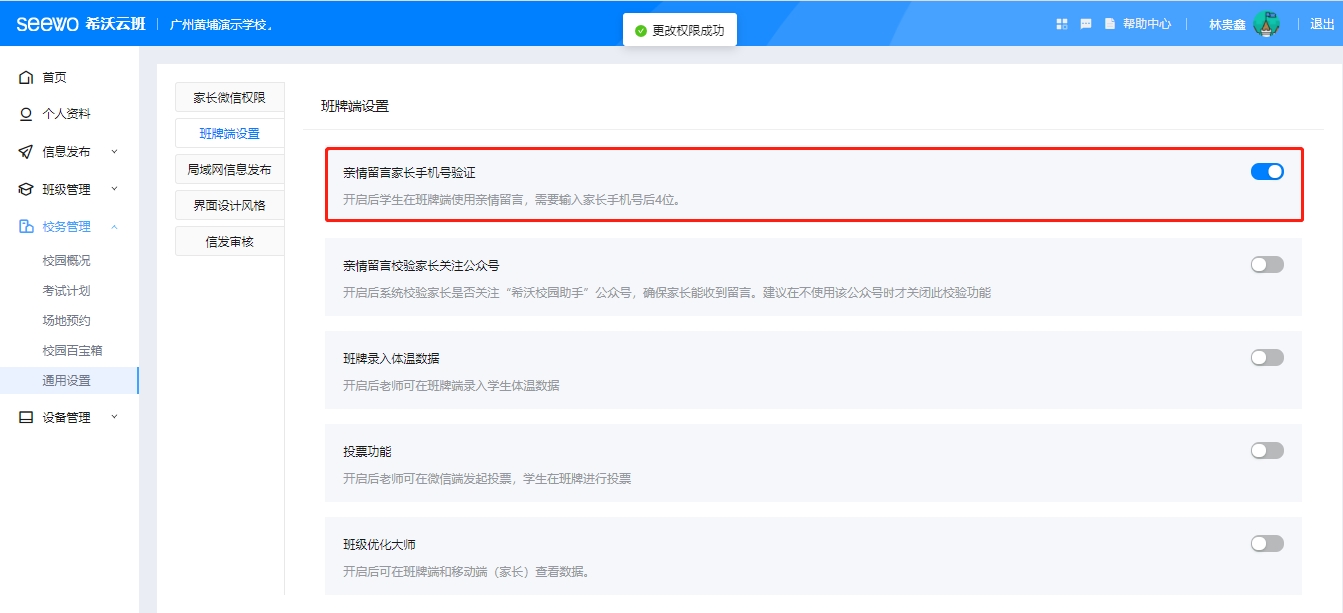1343x613 pixels.
Task: Select the 班牌端设置 tab
Action: [x=230, y=133]
